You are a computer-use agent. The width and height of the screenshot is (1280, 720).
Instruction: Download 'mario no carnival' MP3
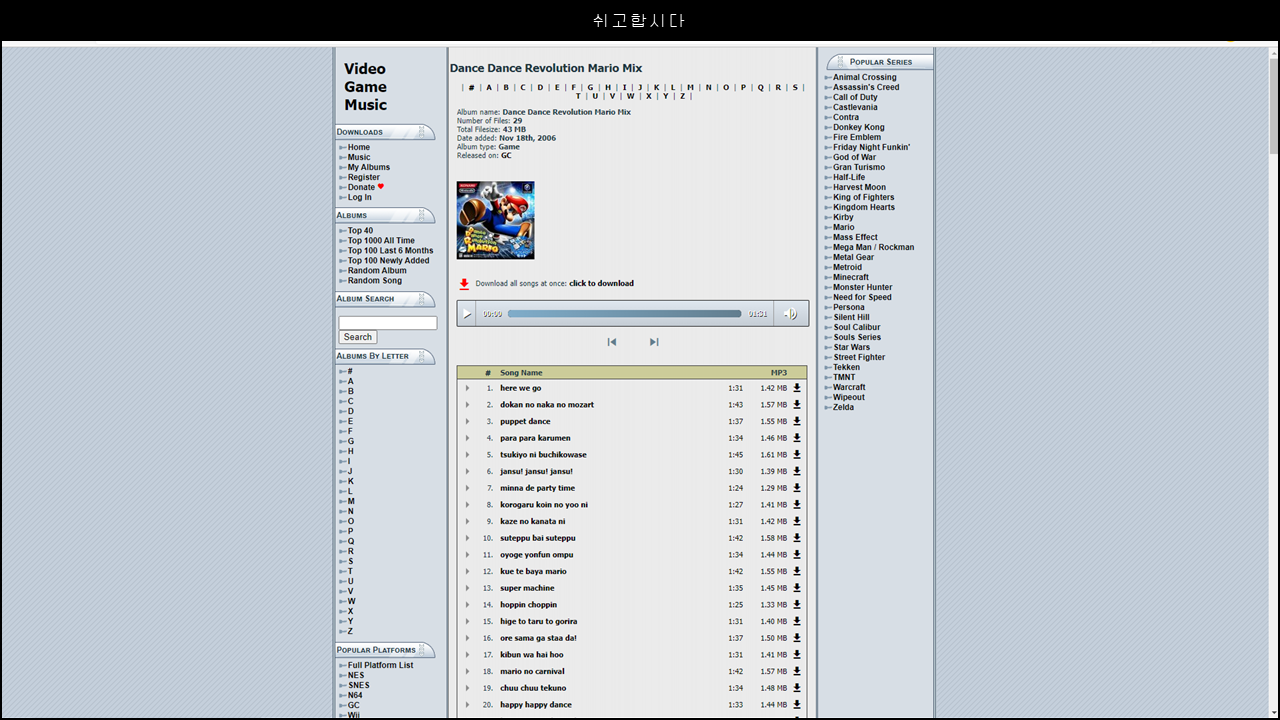click(x=797, y=671)
